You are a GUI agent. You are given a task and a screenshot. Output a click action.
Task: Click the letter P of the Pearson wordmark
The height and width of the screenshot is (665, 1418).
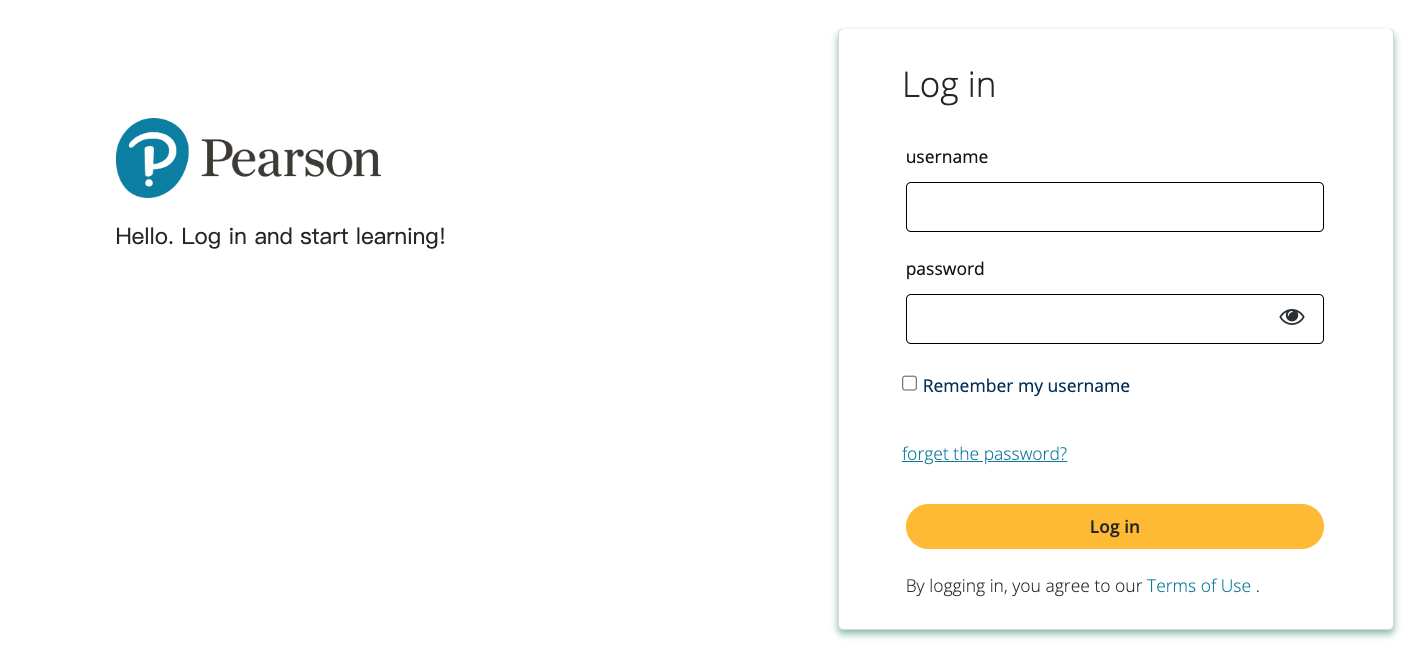pos(217,158)
